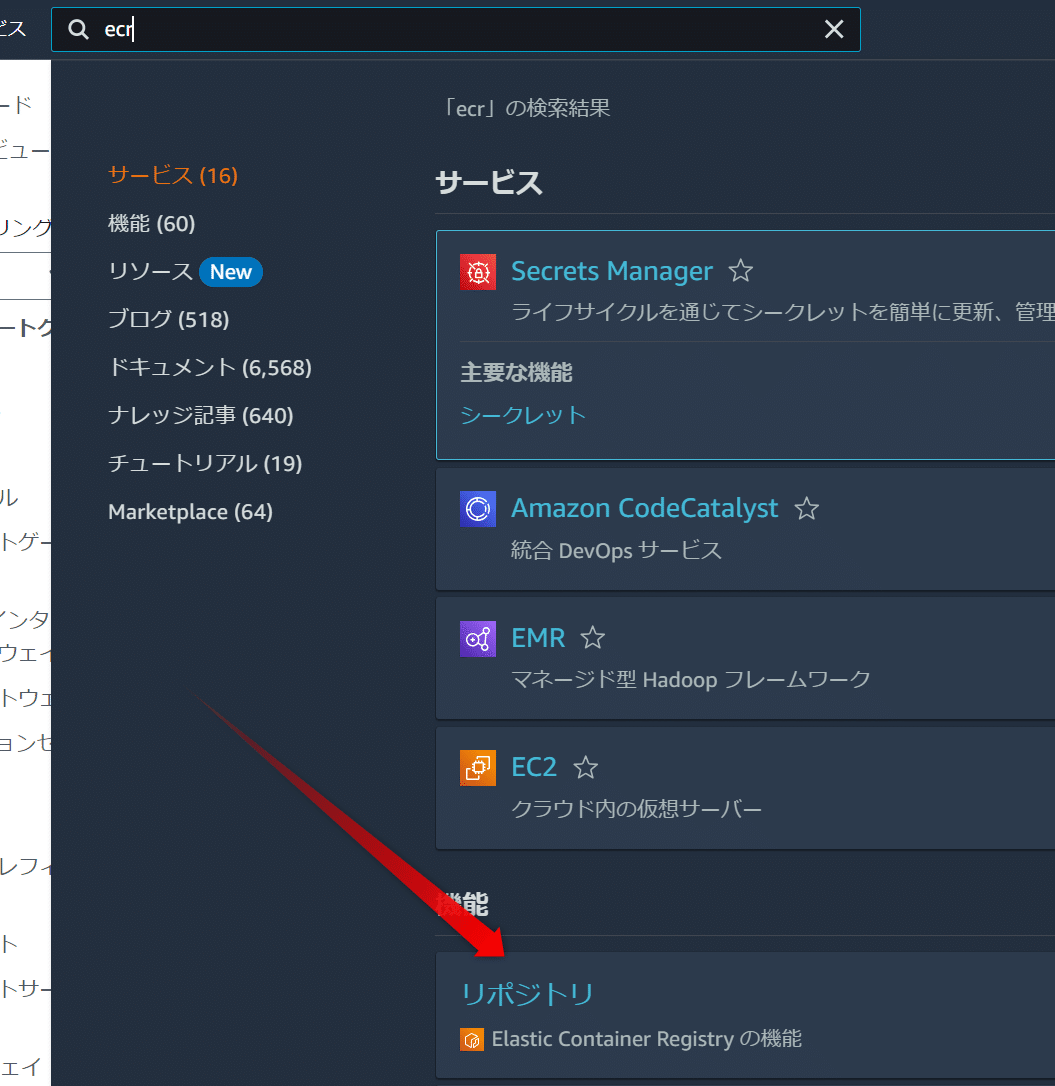Select the サービス (16) filter
1055x1086 pixels.
(x=173, y=175)
